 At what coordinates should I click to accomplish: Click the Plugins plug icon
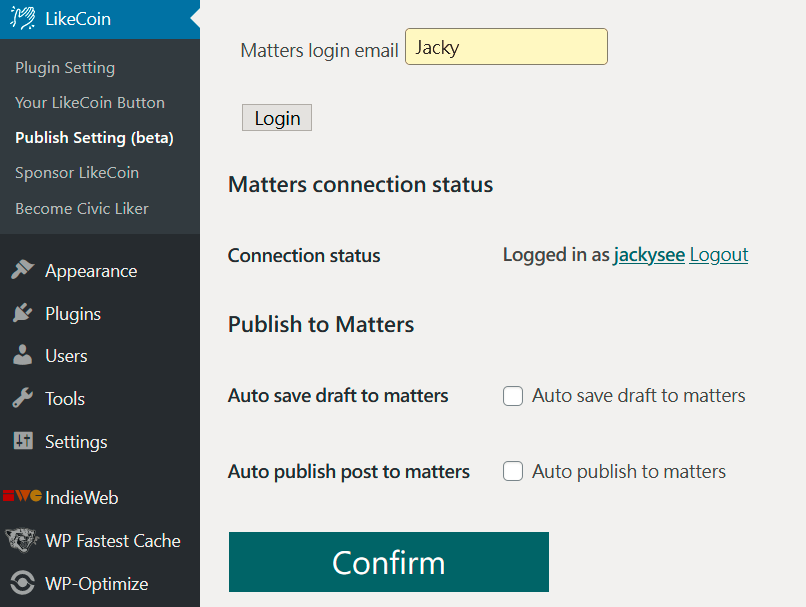click(23, 312)
